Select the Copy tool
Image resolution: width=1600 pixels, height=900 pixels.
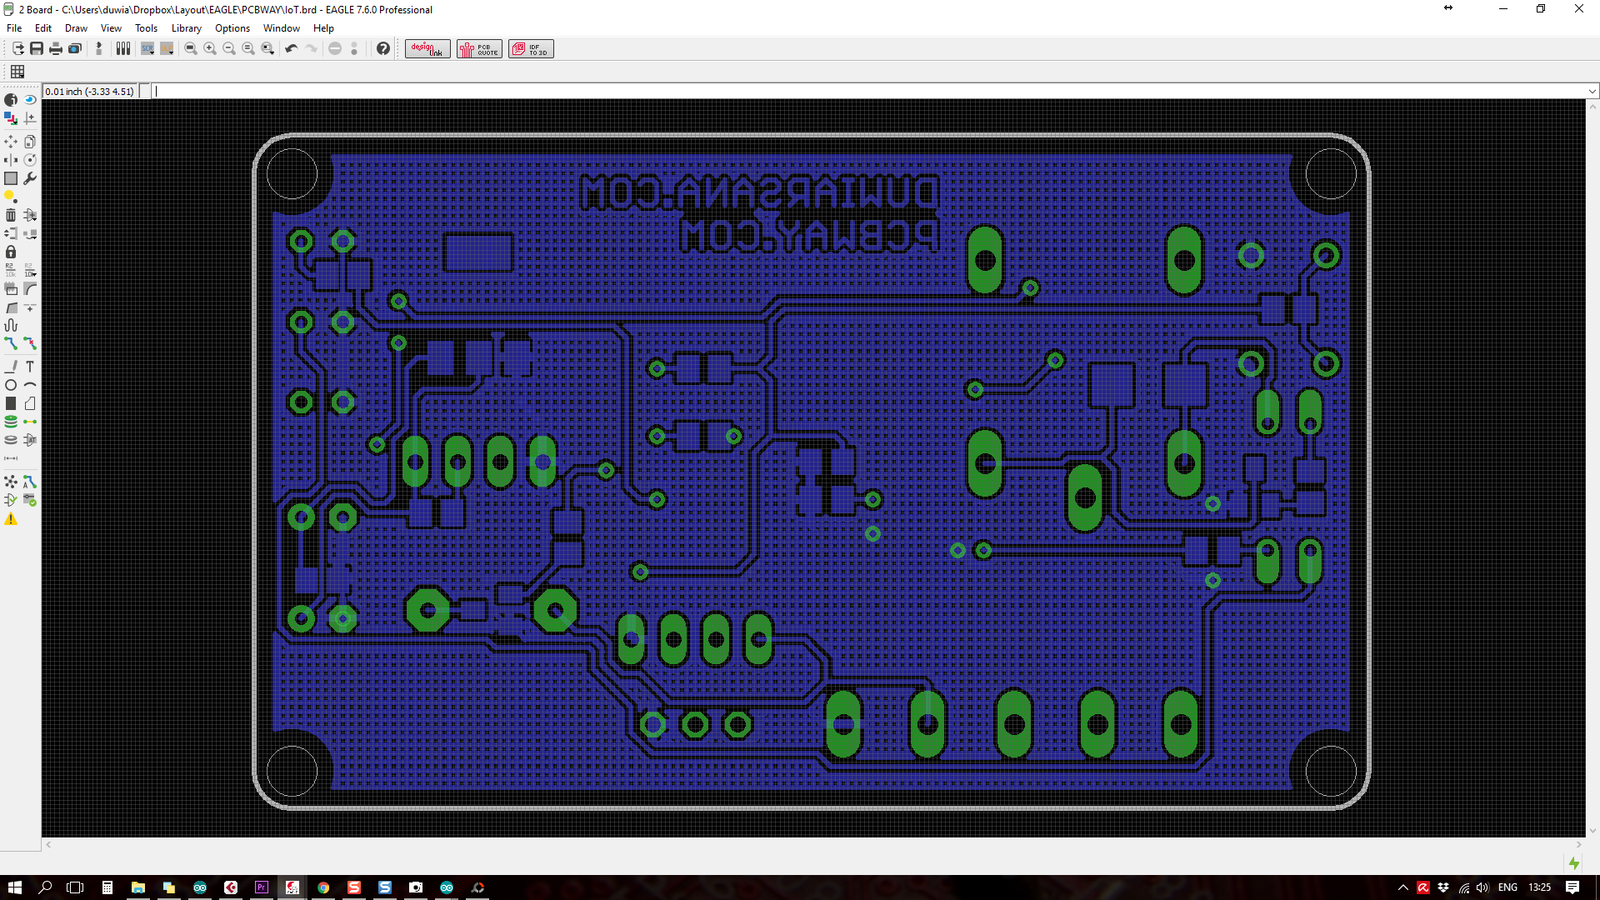tap(30, 141)
